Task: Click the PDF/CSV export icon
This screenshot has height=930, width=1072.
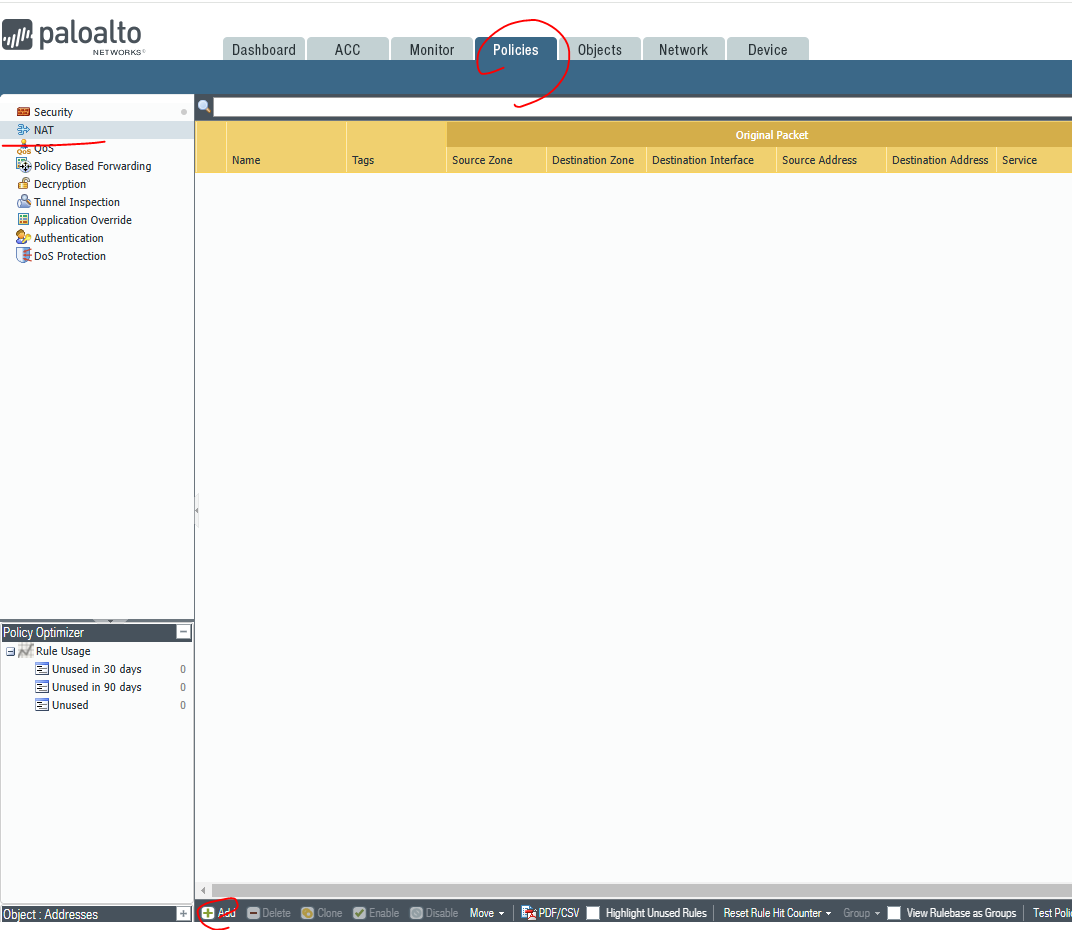Action: 528,913
